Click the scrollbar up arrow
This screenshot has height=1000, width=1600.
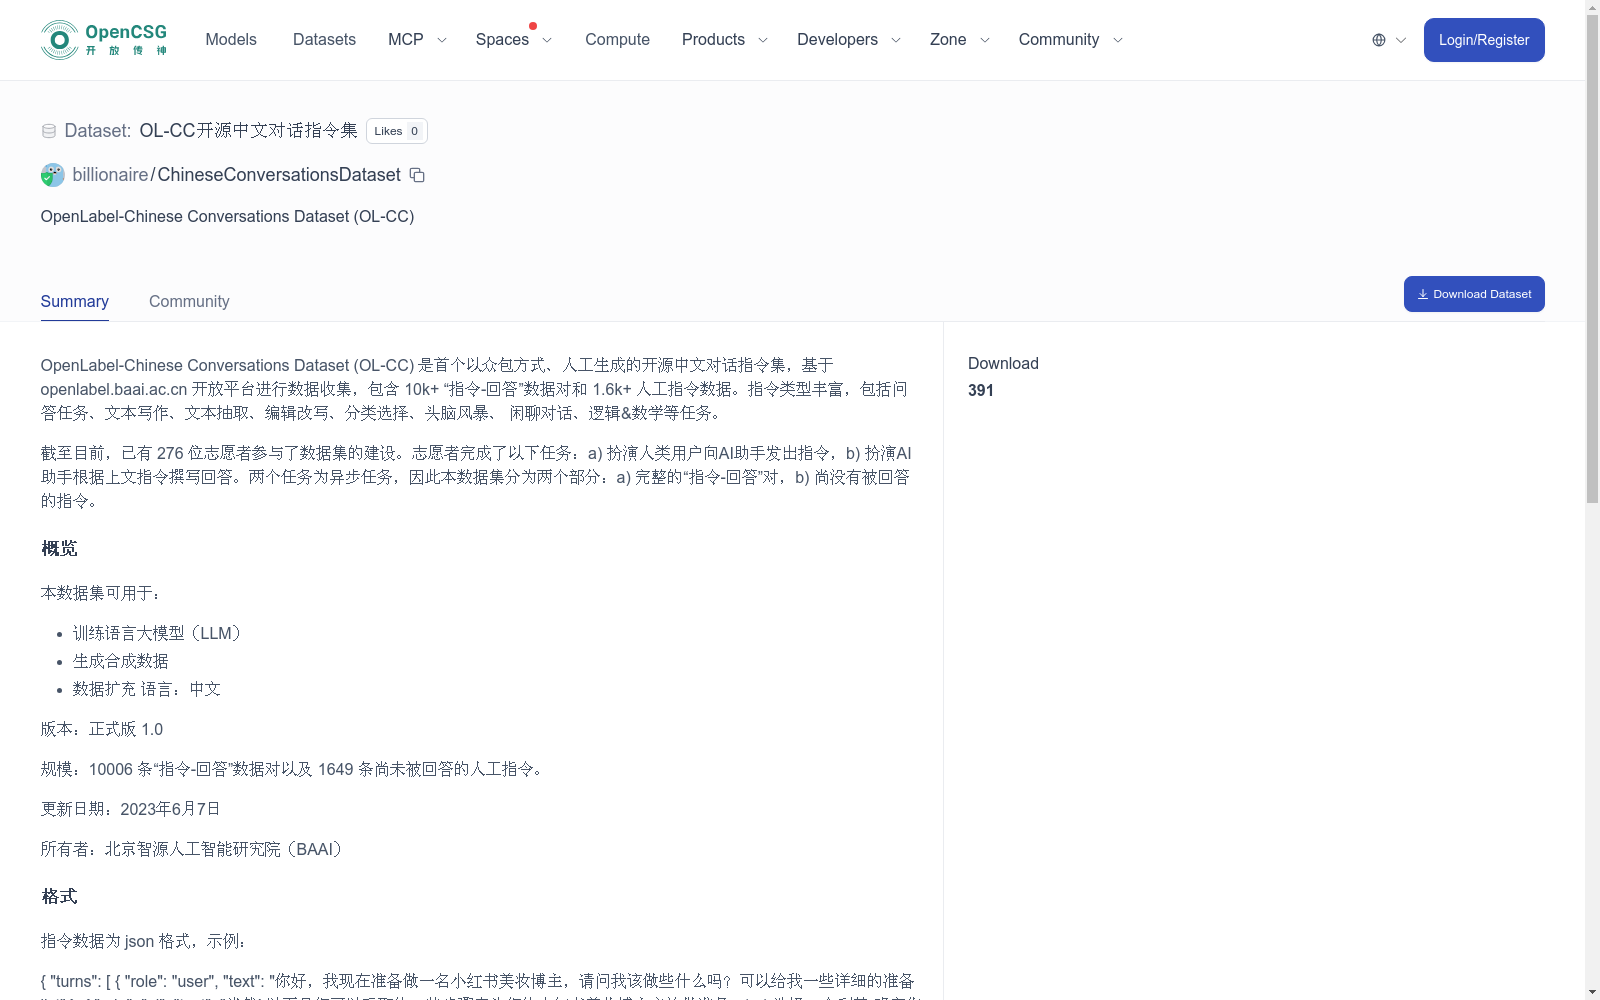click(1592, 7)
